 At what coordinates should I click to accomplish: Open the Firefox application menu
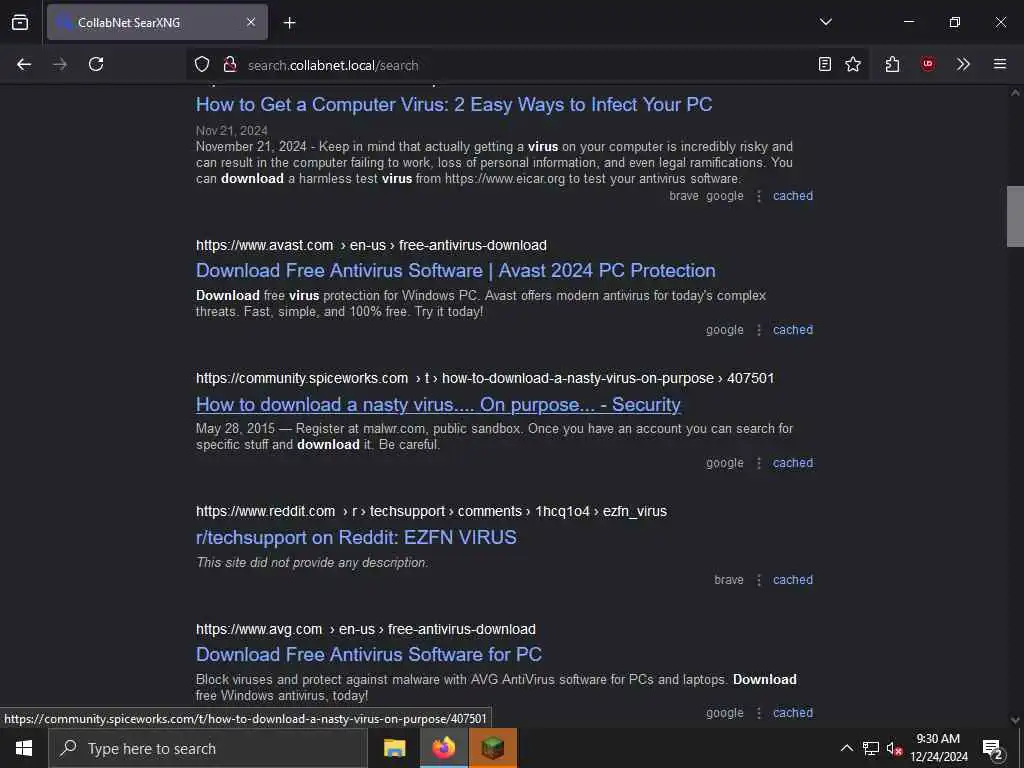999,64
